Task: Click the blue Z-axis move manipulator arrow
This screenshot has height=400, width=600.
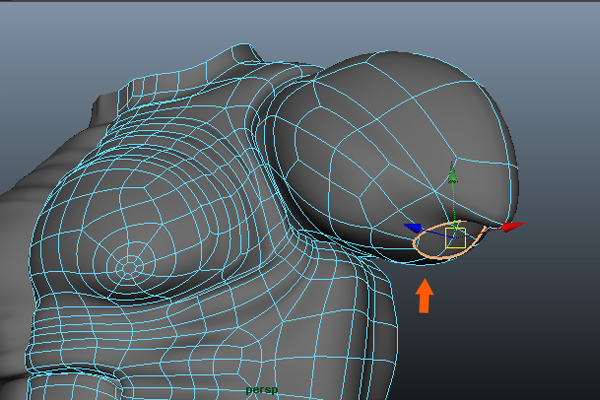Action: click(x=413, y=228)
